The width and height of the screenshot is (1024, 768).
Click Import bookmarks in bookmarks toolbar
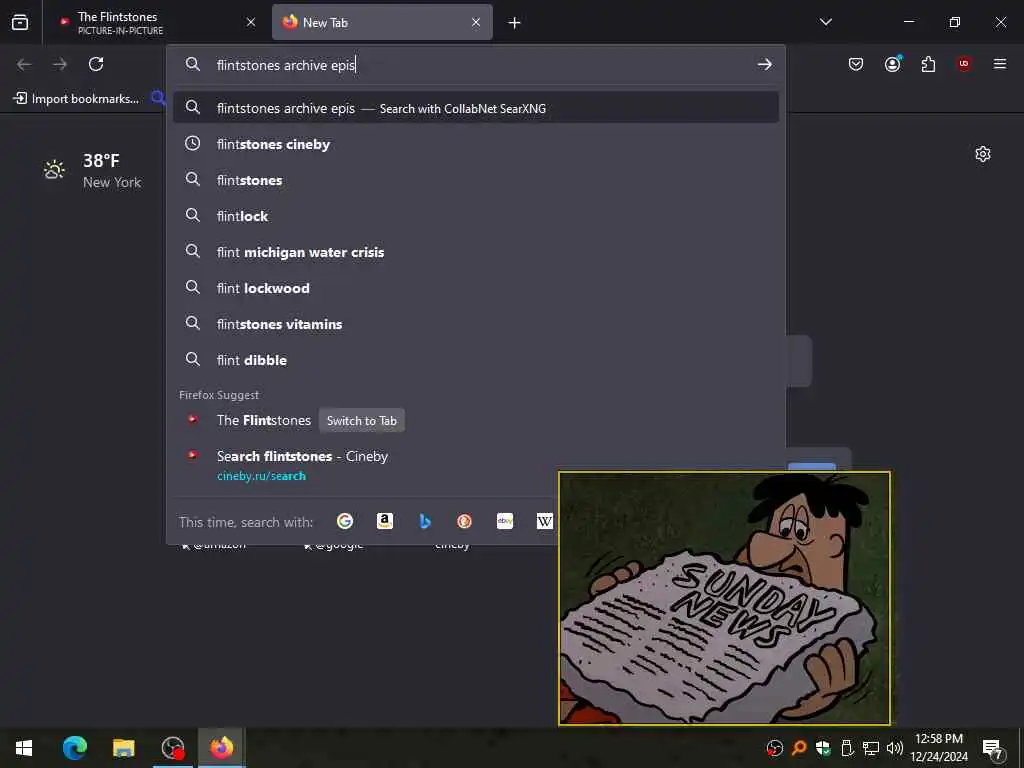tap(76, 99)
